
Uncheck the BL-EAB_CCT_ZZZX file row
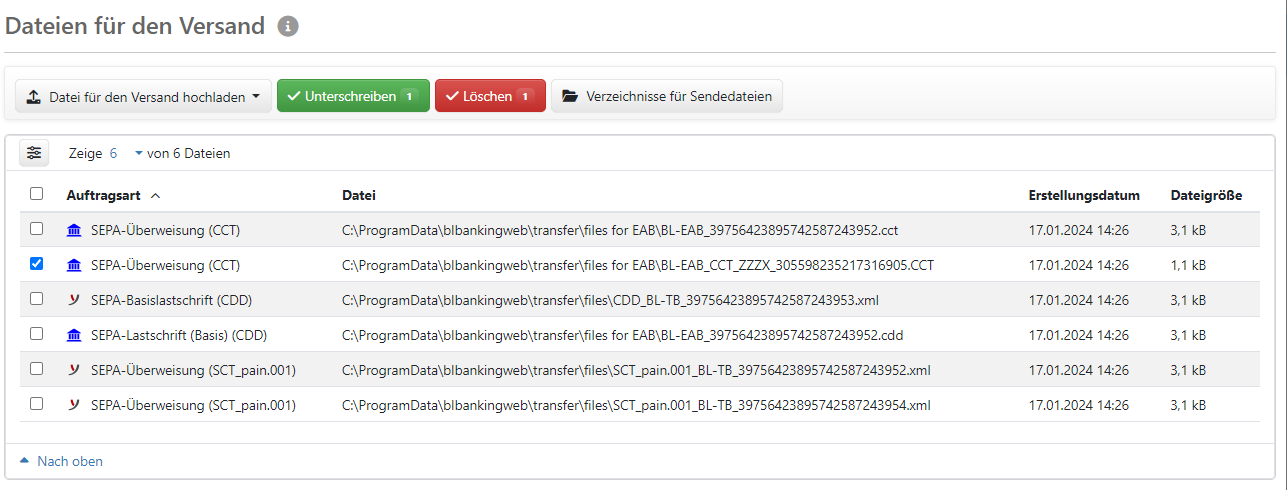(37, 264)
